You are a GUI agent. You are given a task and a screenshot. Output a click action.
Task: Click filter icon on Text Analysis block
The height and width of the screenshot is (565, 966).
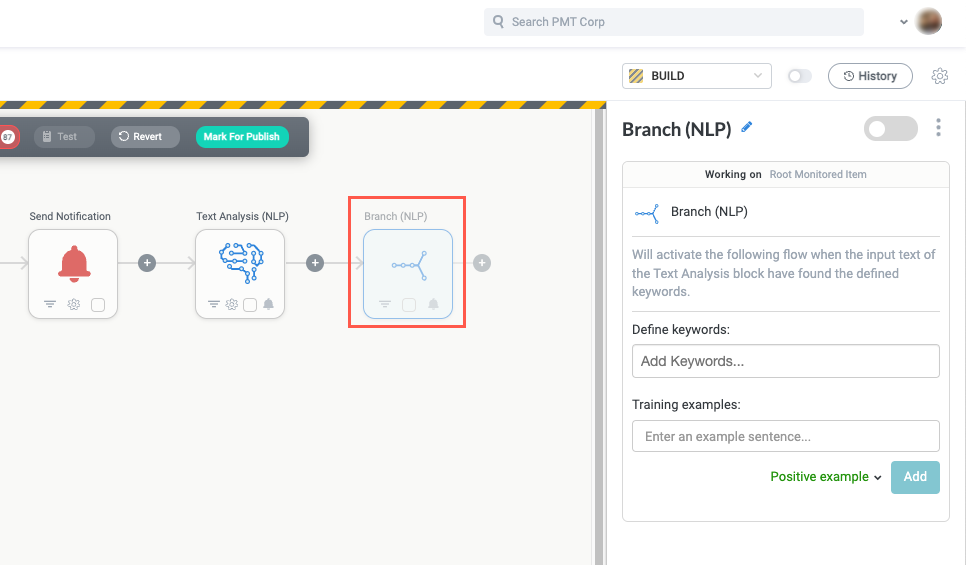(213, 305)
